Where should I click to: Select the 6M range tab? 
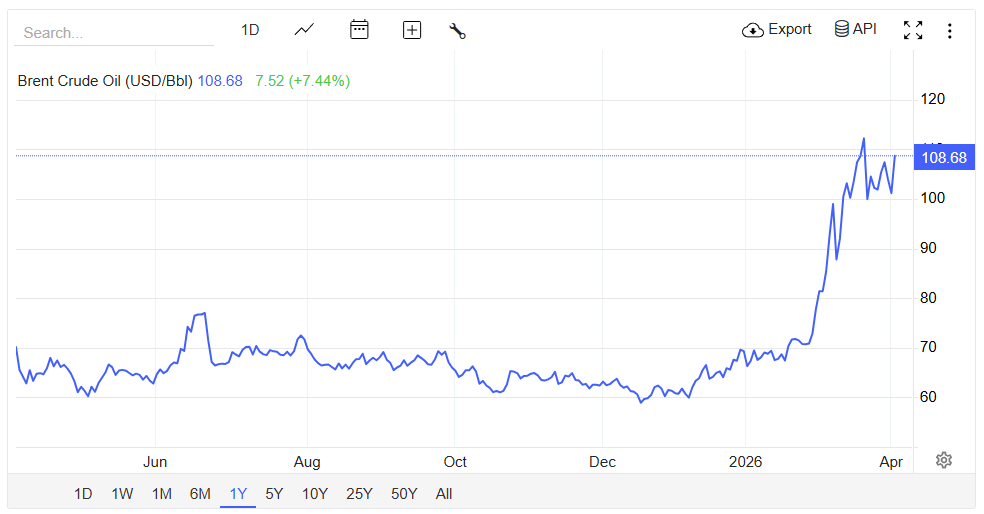(x=200, y=494)
